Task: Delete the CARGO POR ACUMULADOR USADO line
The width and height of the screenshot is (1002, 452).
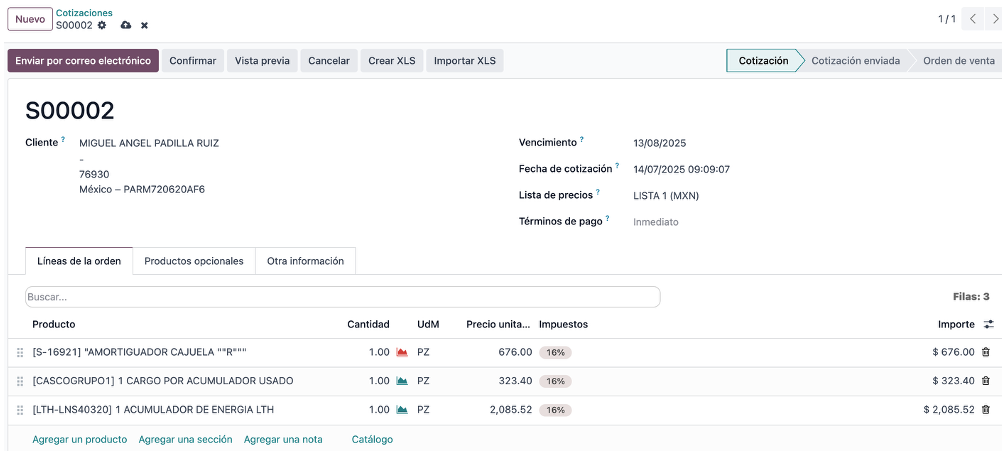Action: click(986, 381)
